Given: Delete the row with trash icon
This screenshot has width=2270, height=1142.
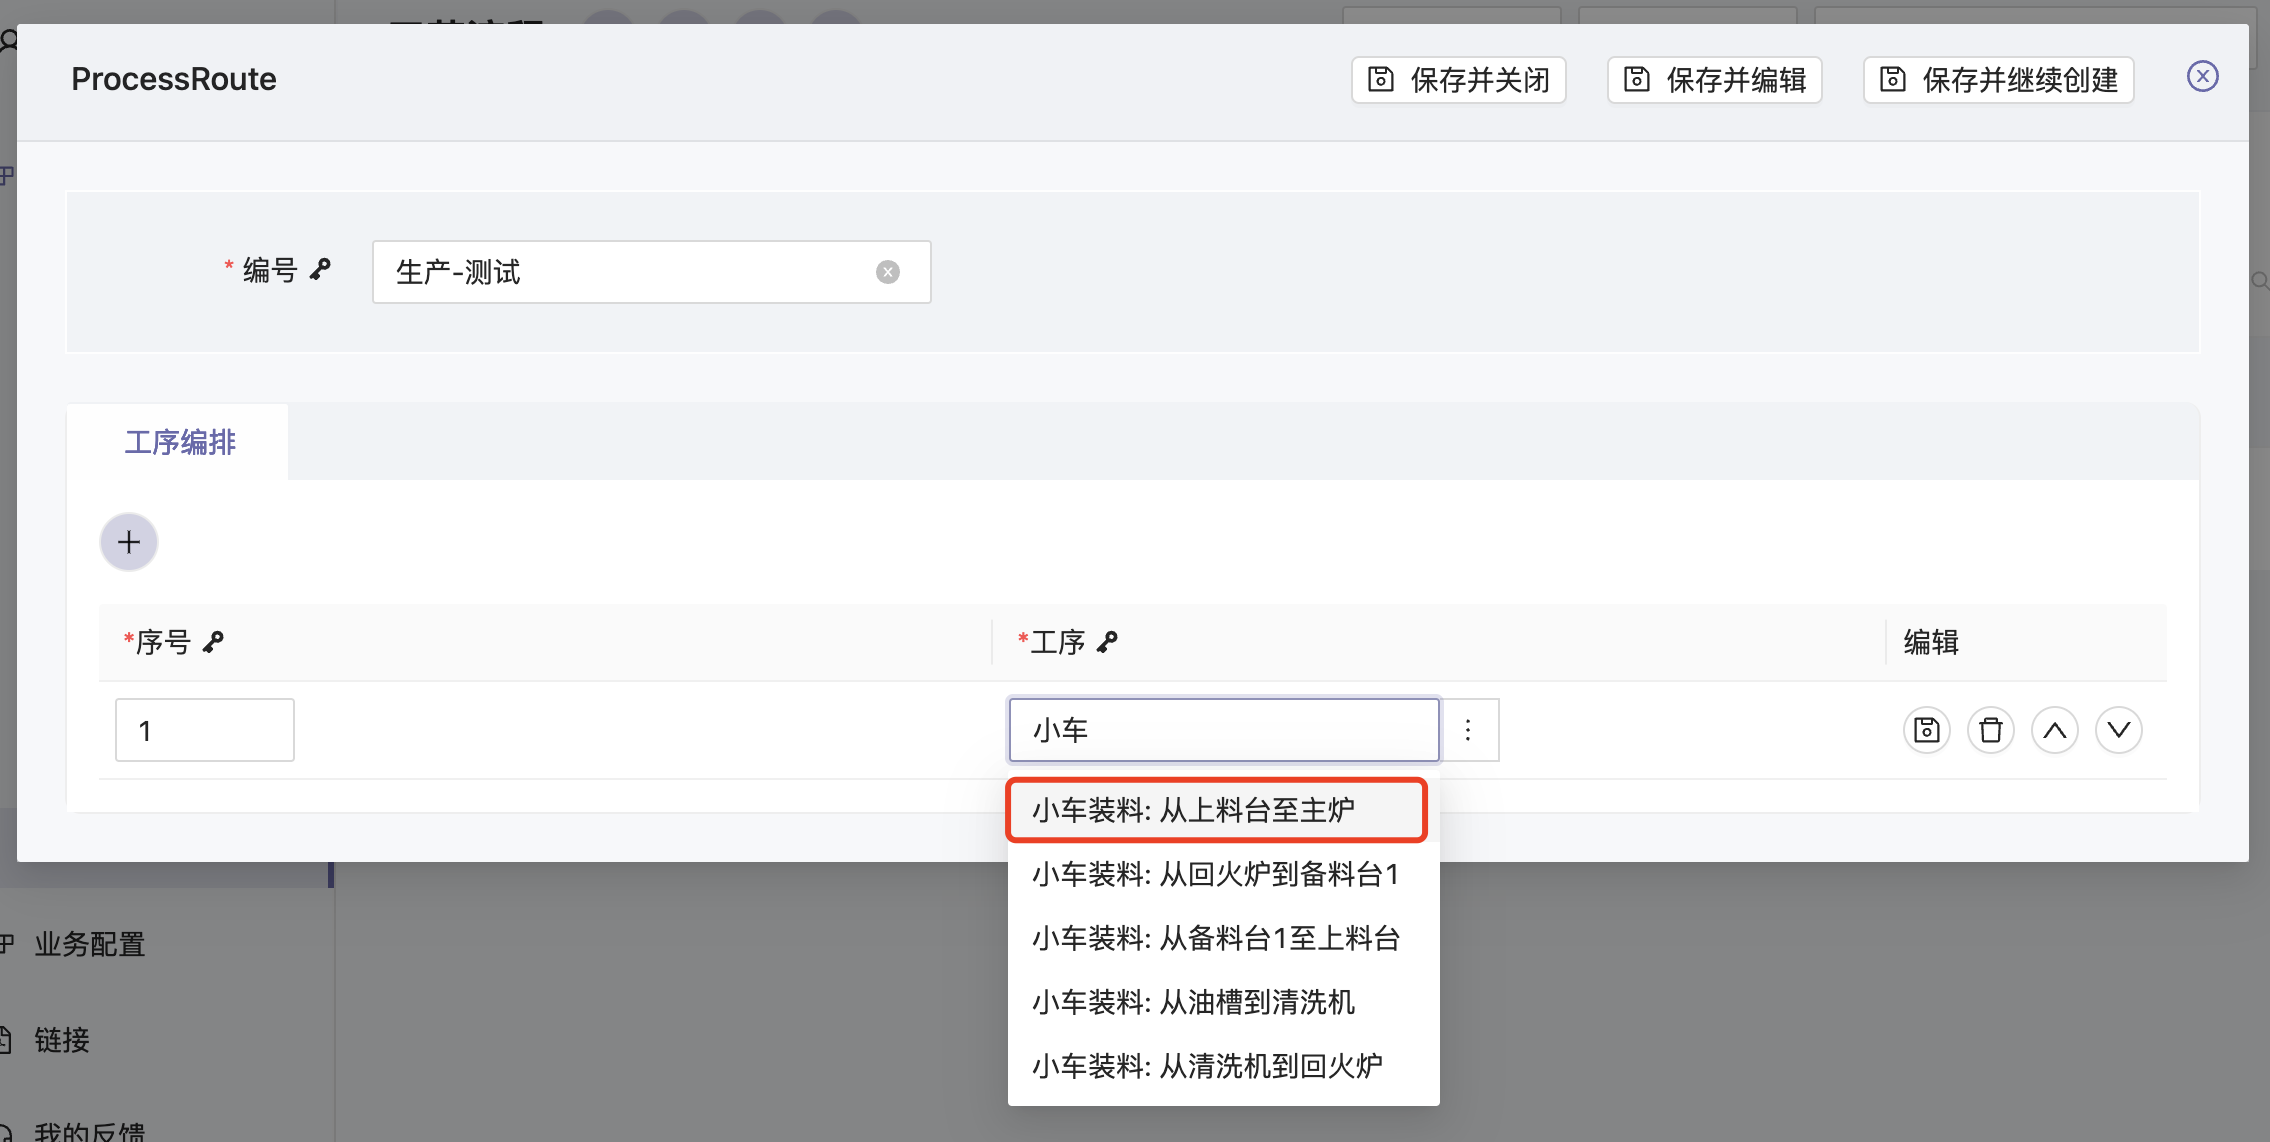Looking at the screenshot, I should click(x=1990, y=730).
